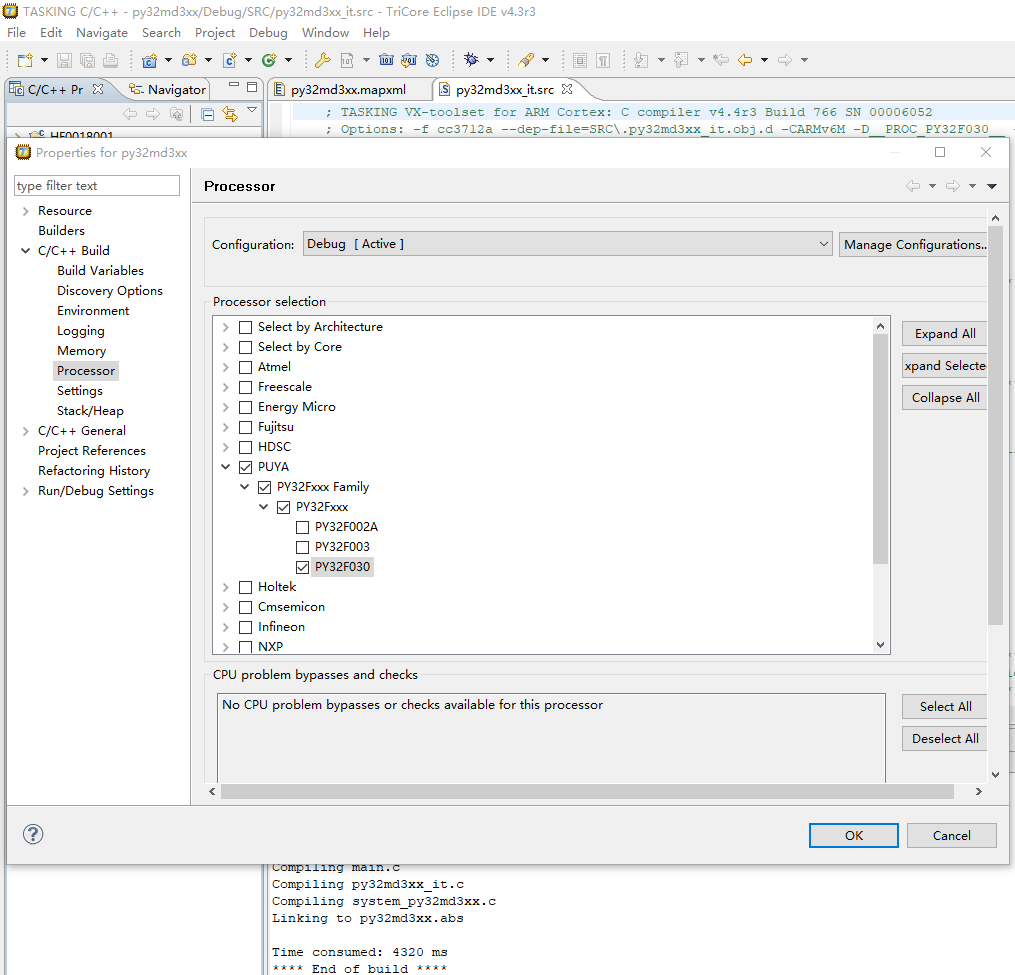Click the Build wrench toolbar icon
Screen dimensions: 1015x975
coord(322,60)
